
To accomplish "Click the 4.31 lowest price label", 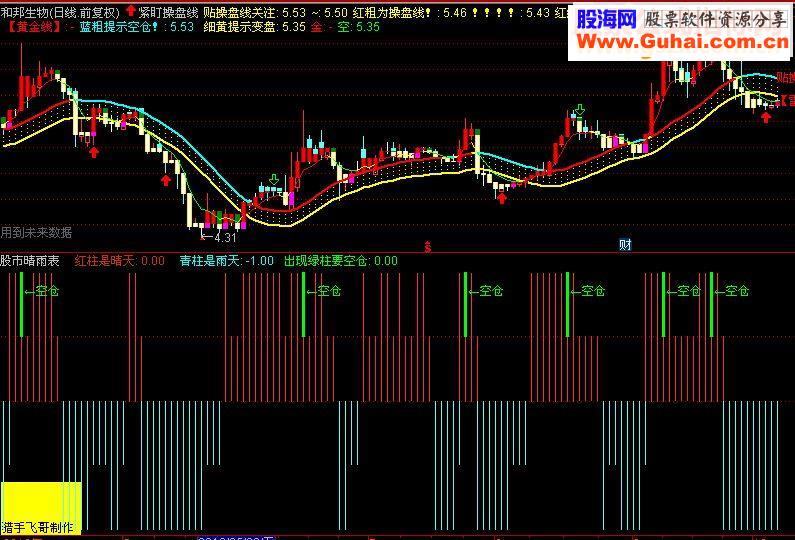I will pos(225,237).
